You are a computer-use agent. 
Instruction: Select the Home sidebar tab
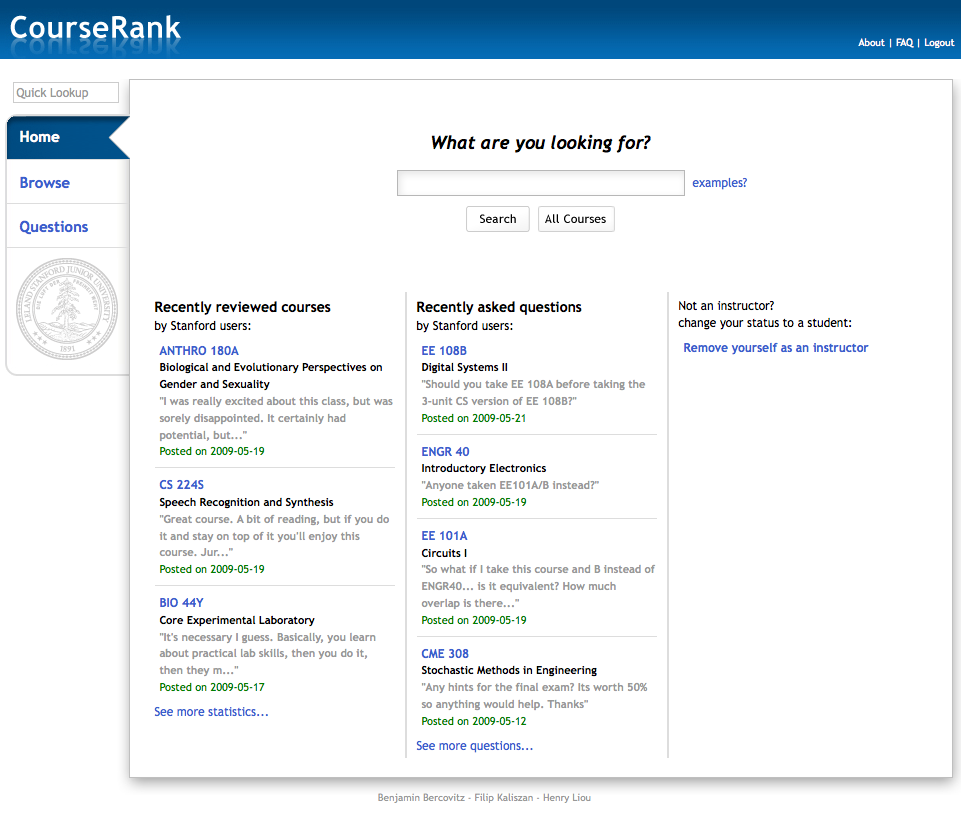pyautogui.click(x=67, y=137)
